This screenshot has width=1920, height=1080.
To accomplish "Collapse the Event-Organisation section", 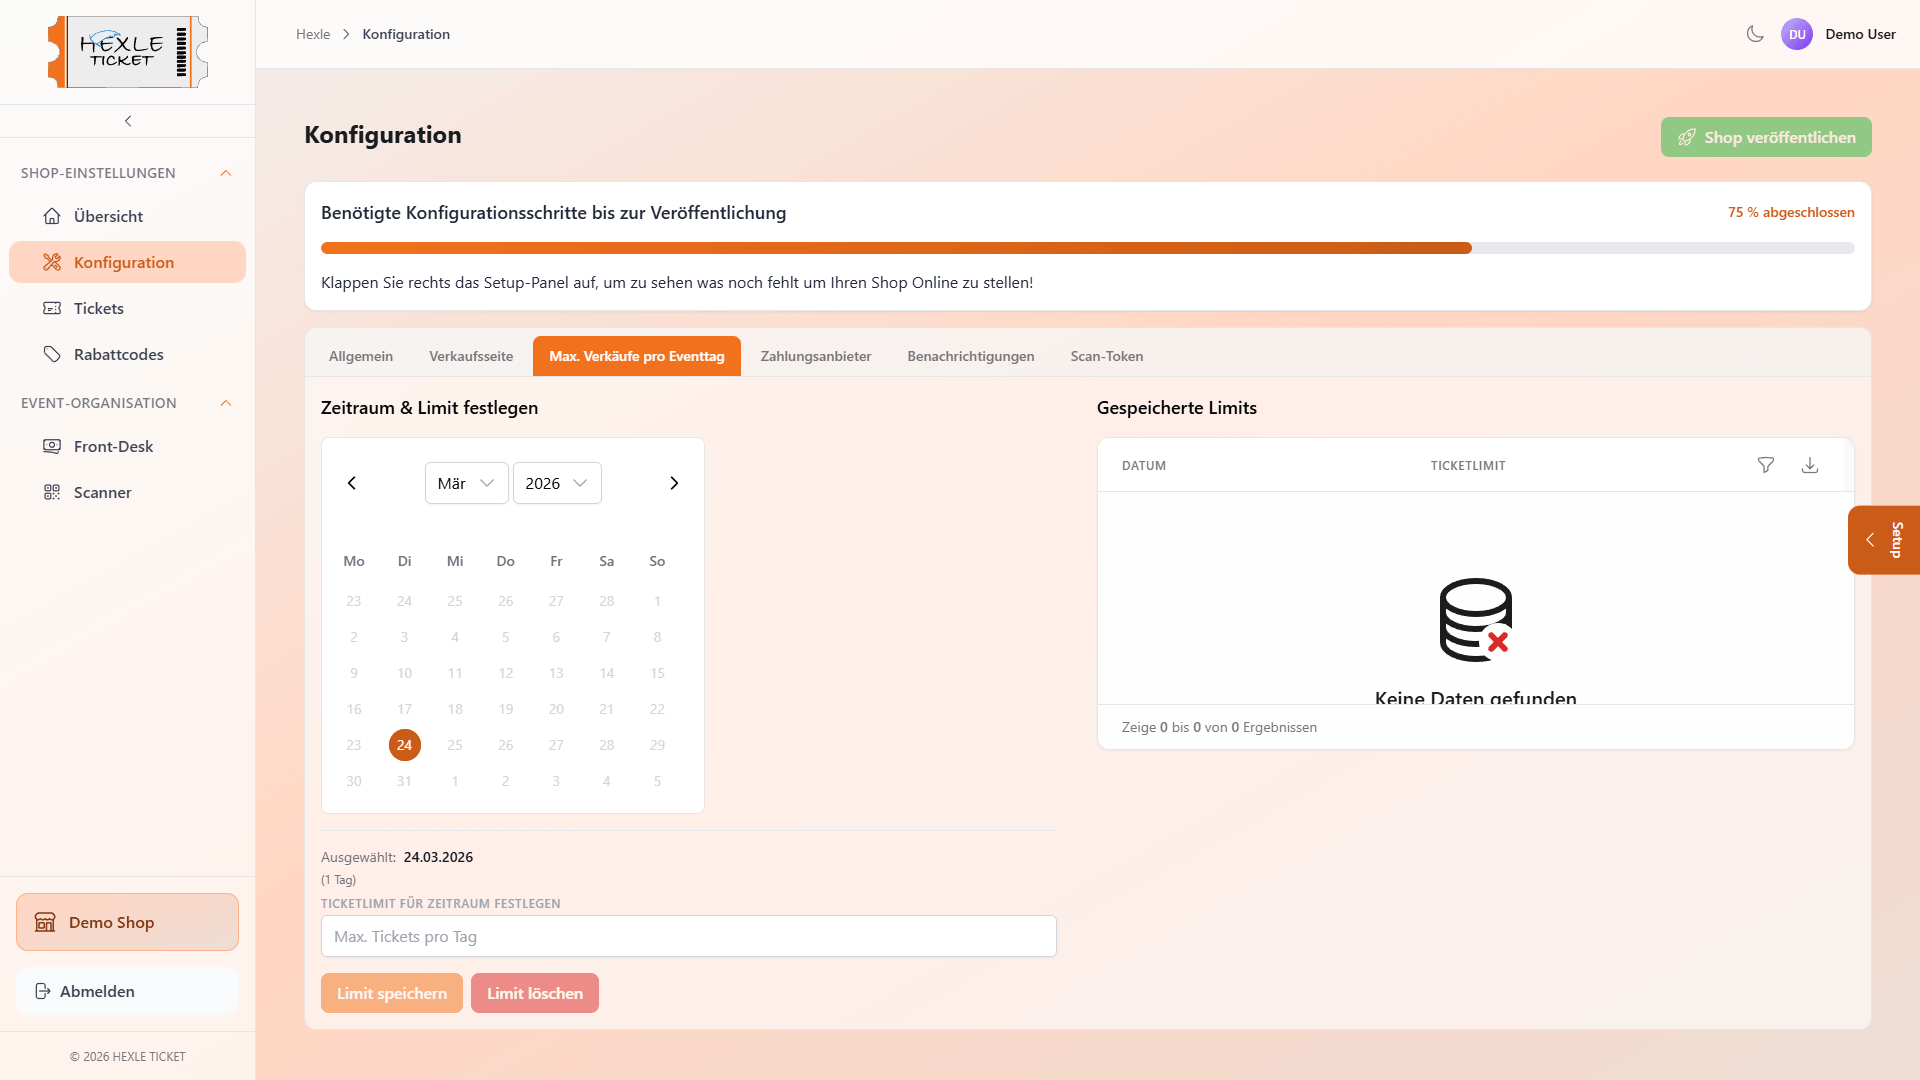I will 226,403.
